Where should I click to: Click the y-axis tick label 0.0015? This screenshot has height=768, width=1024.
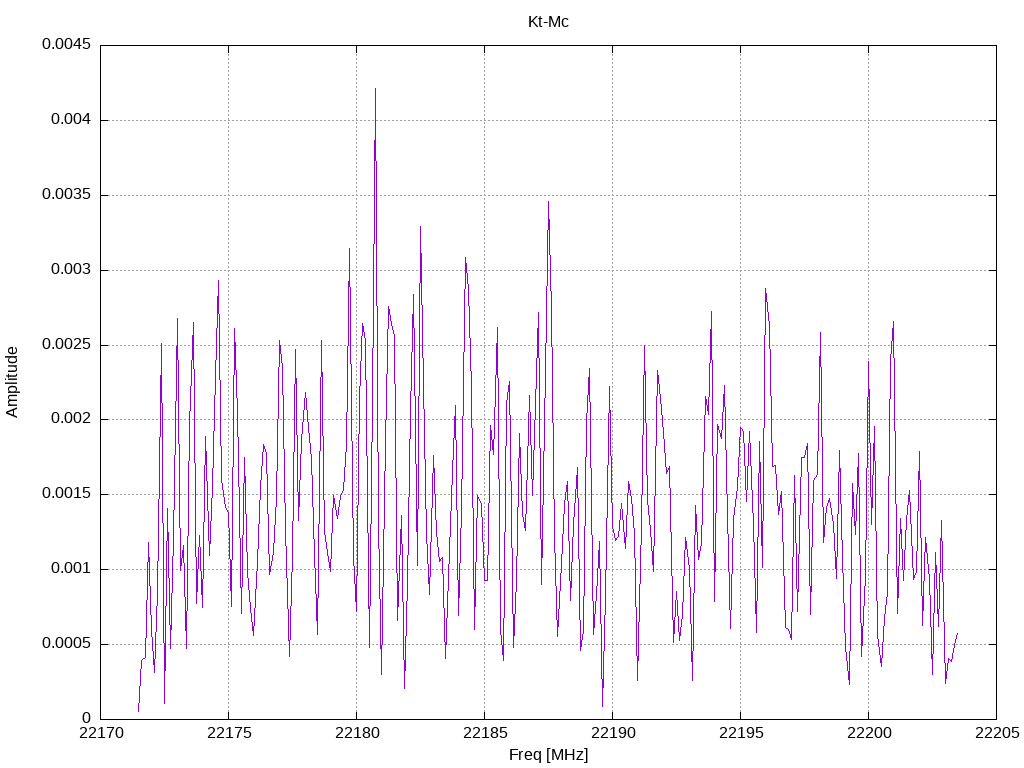coord(67,494)
